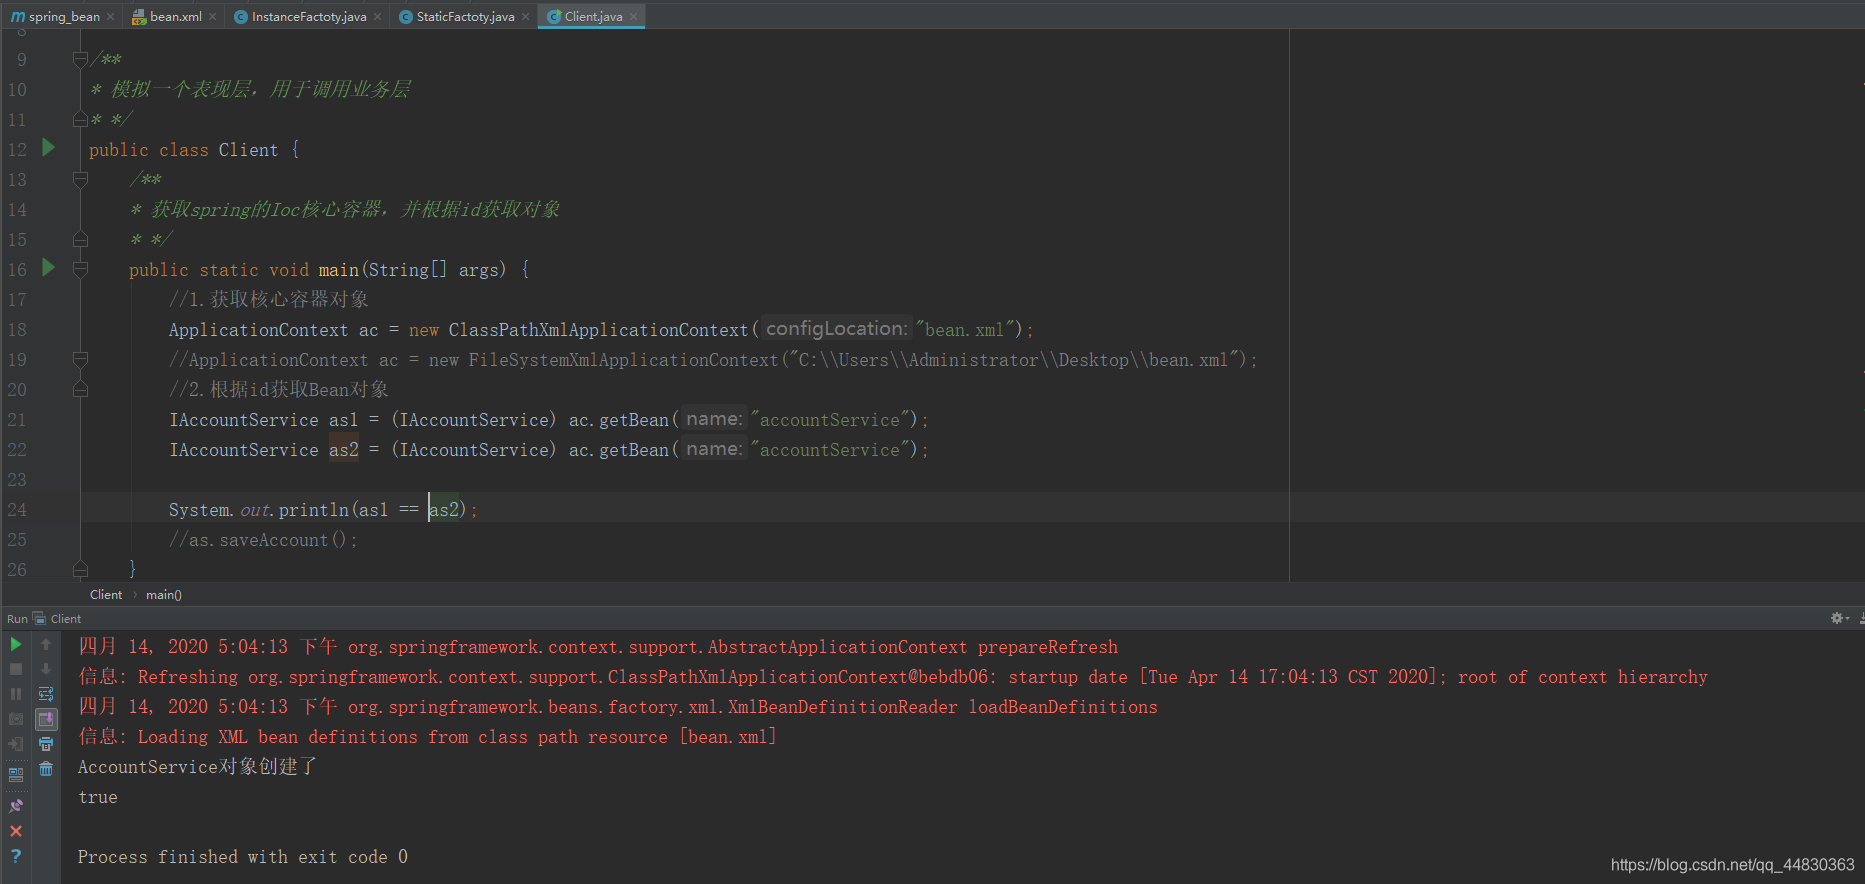Click Up the stack trace arrow
This screenshot has height=884, width=1865.
pyautogui.click(x=46, y=644)
